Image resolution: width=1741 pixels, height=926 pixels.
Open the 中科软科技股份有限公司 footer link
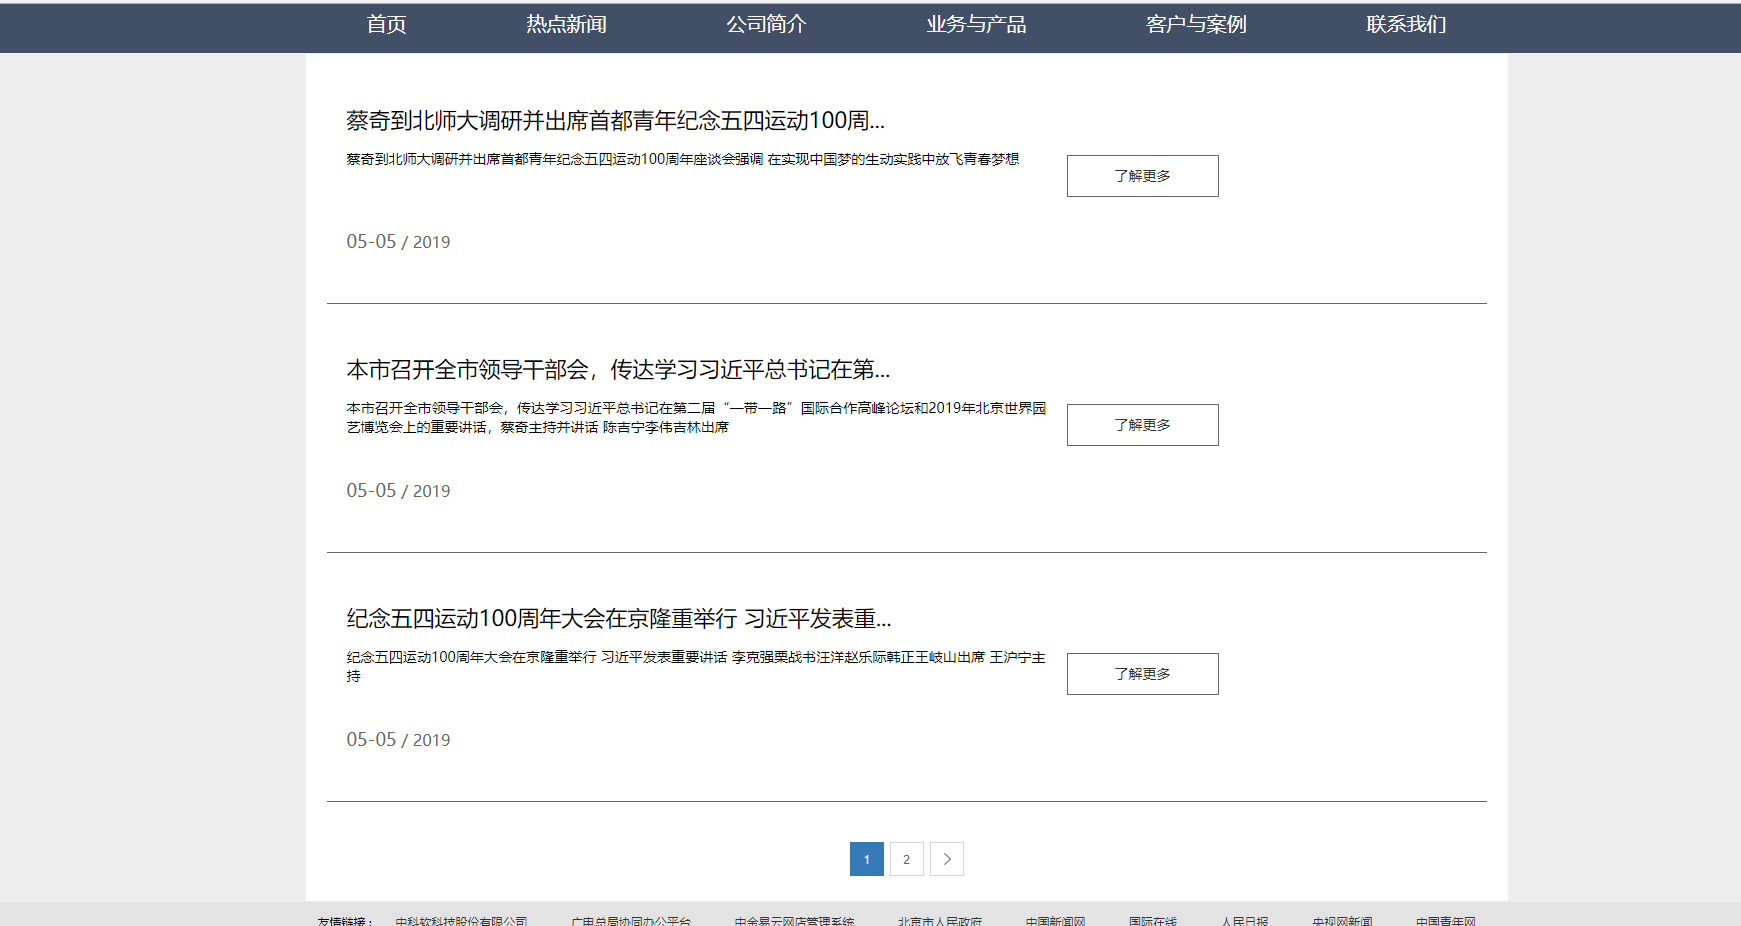(461, 921)
